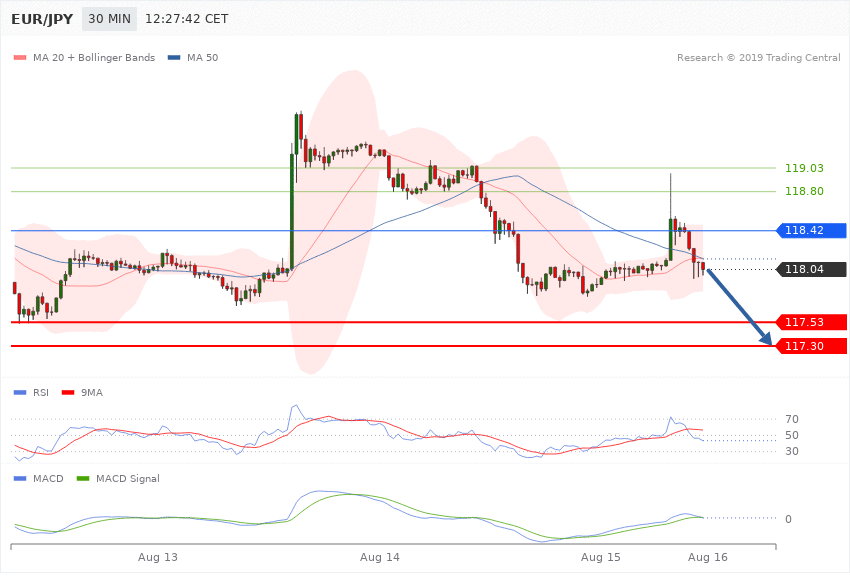The width and height of the screenshot is (850, 576).
Task: Click the MA 20 + Bollinger Bands legend swatch
Action: (x=20, y=57)
